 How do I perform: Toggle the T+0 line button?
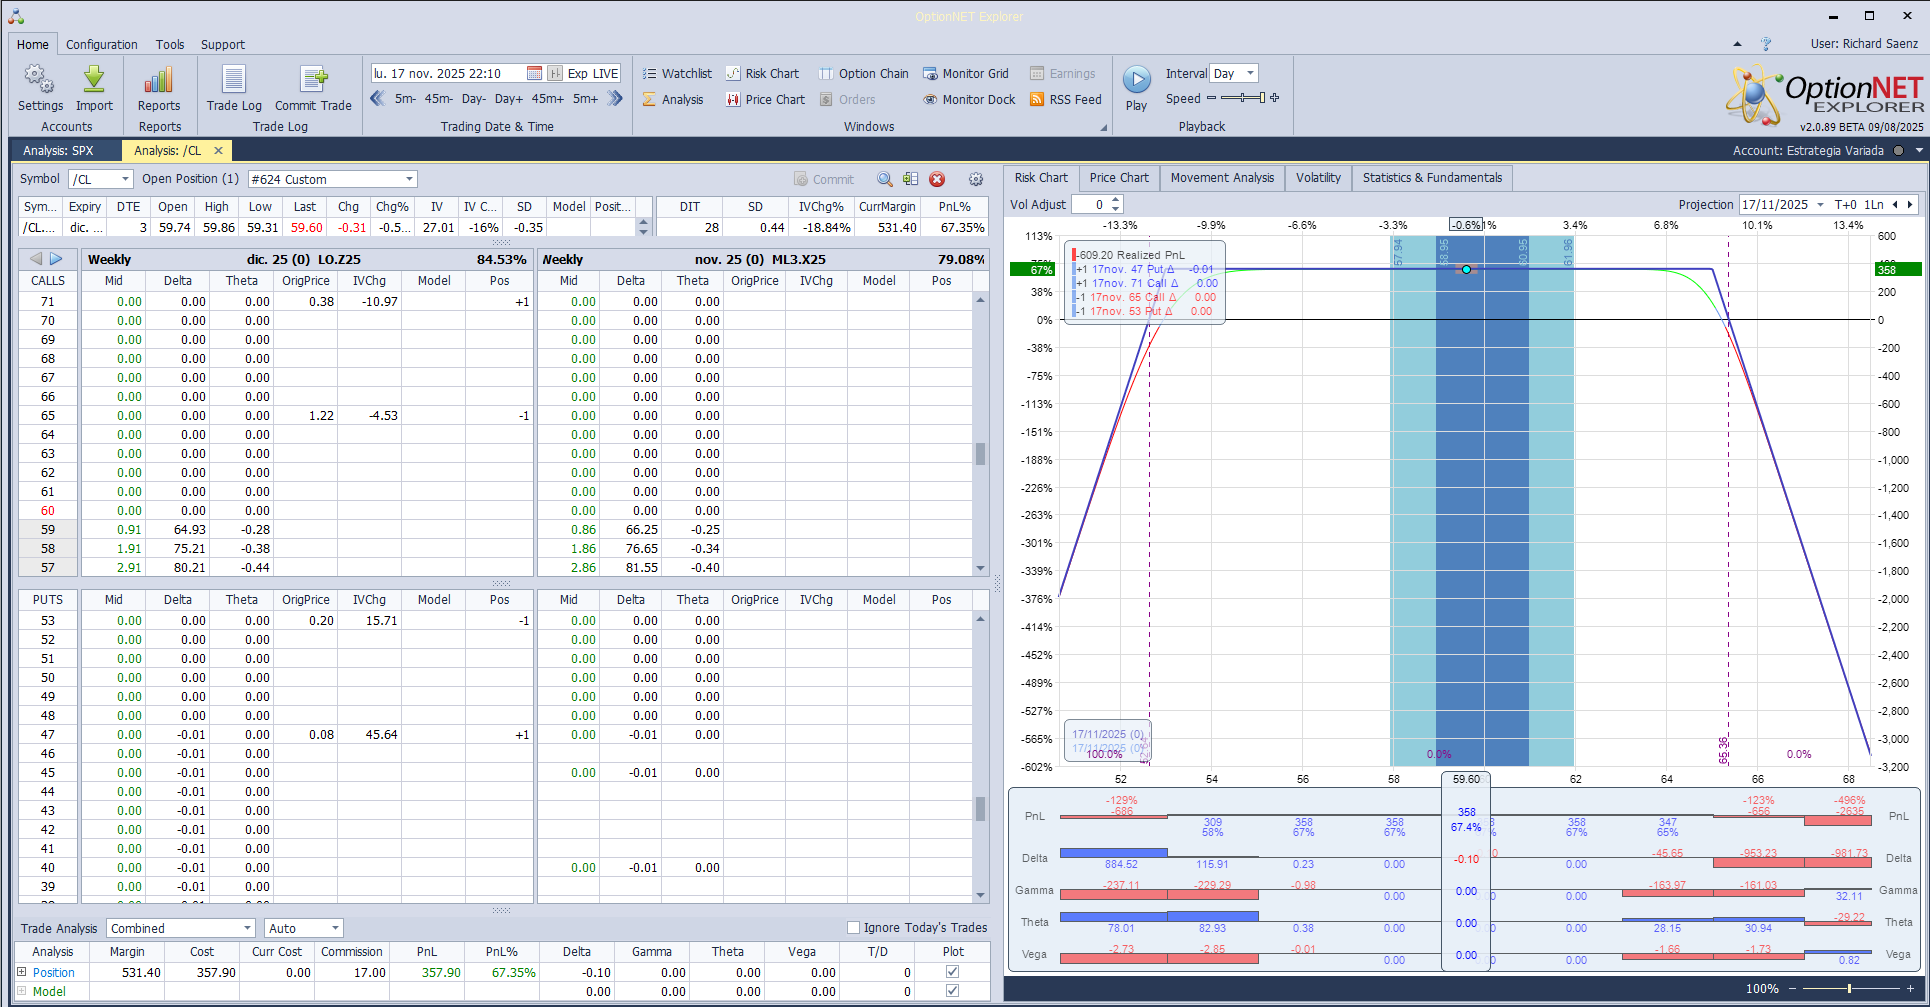(1845, 204)
